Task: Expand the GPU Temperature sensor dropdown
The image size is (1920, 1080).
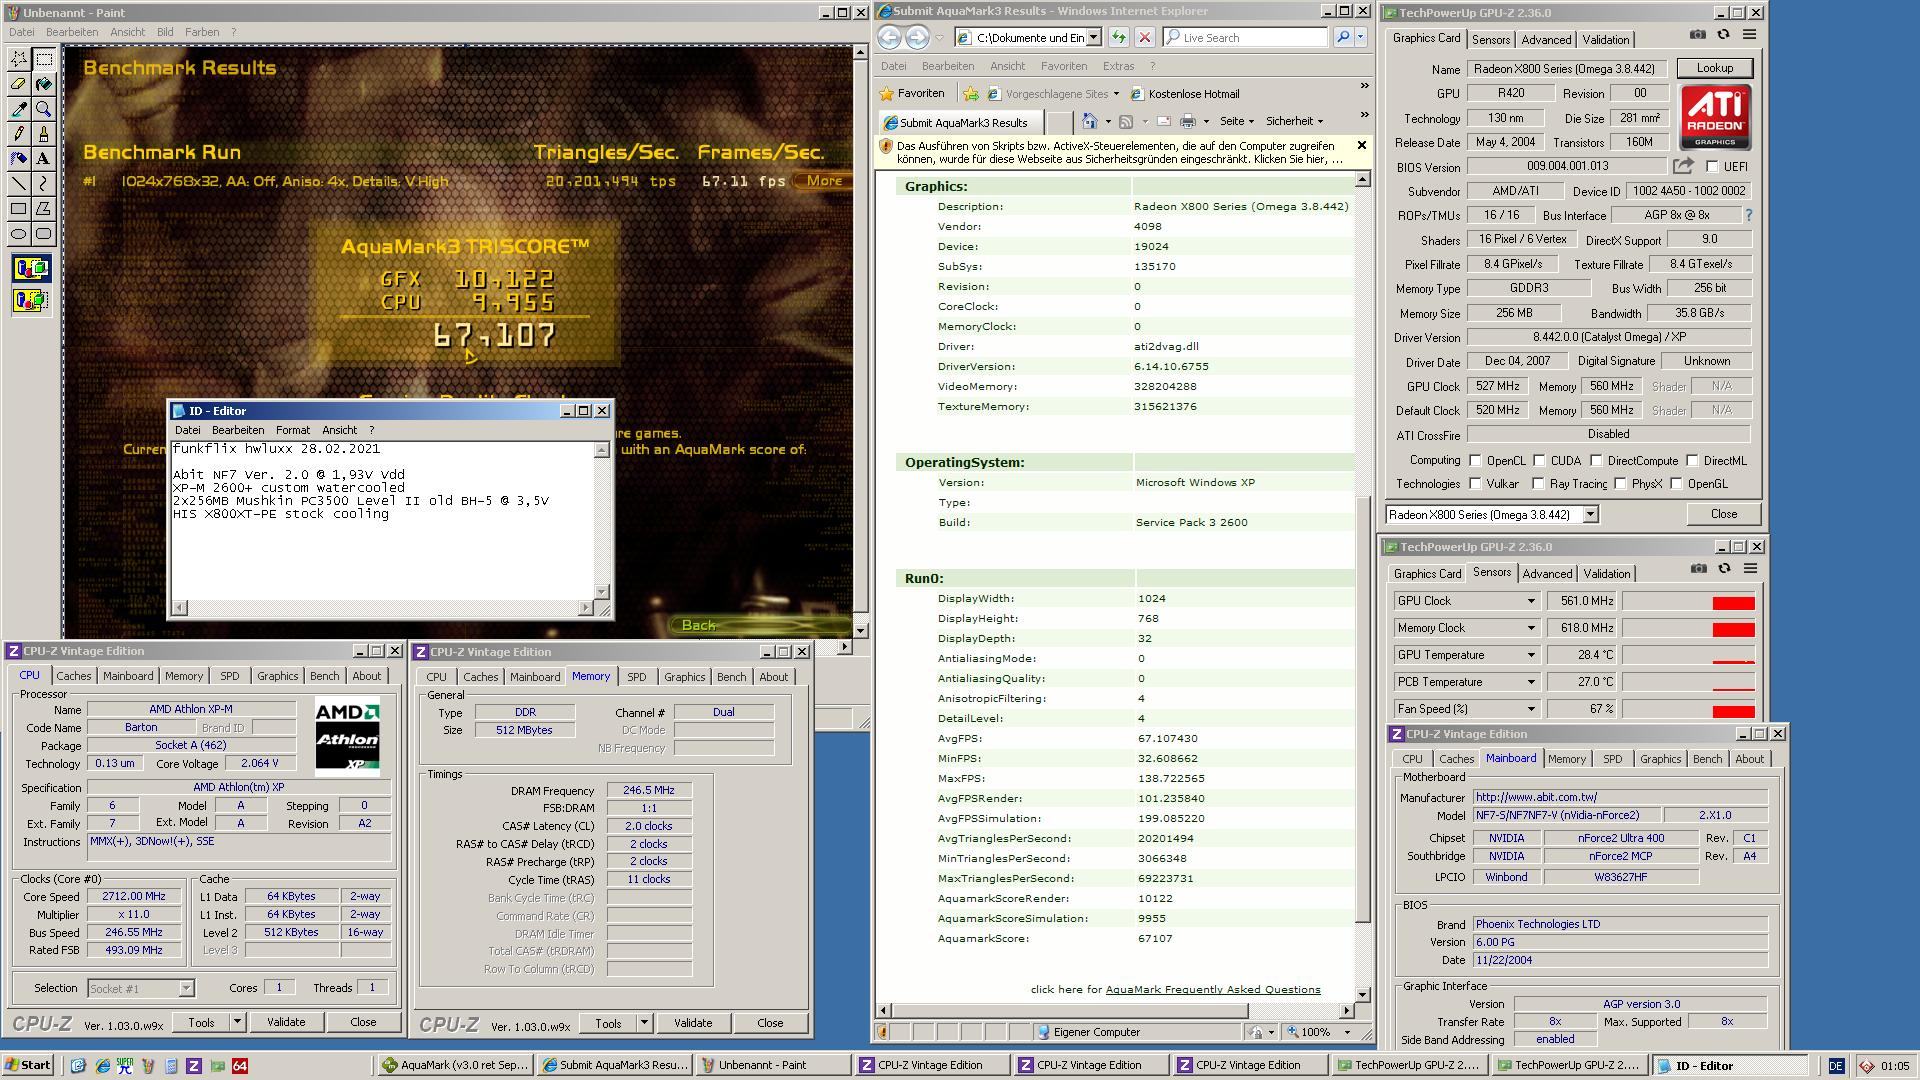Action: [x=1530, y=655]
